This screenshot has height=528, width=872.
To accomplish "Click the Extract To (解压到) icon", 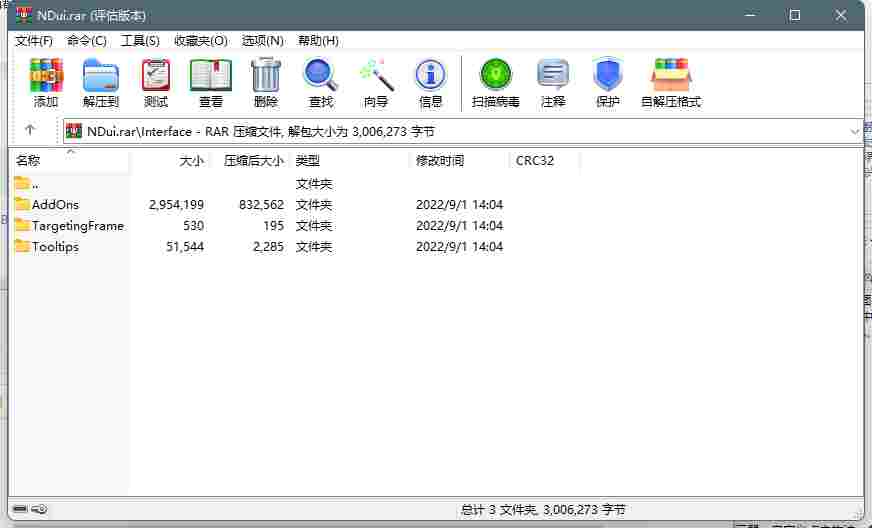I will click(101, 75).
